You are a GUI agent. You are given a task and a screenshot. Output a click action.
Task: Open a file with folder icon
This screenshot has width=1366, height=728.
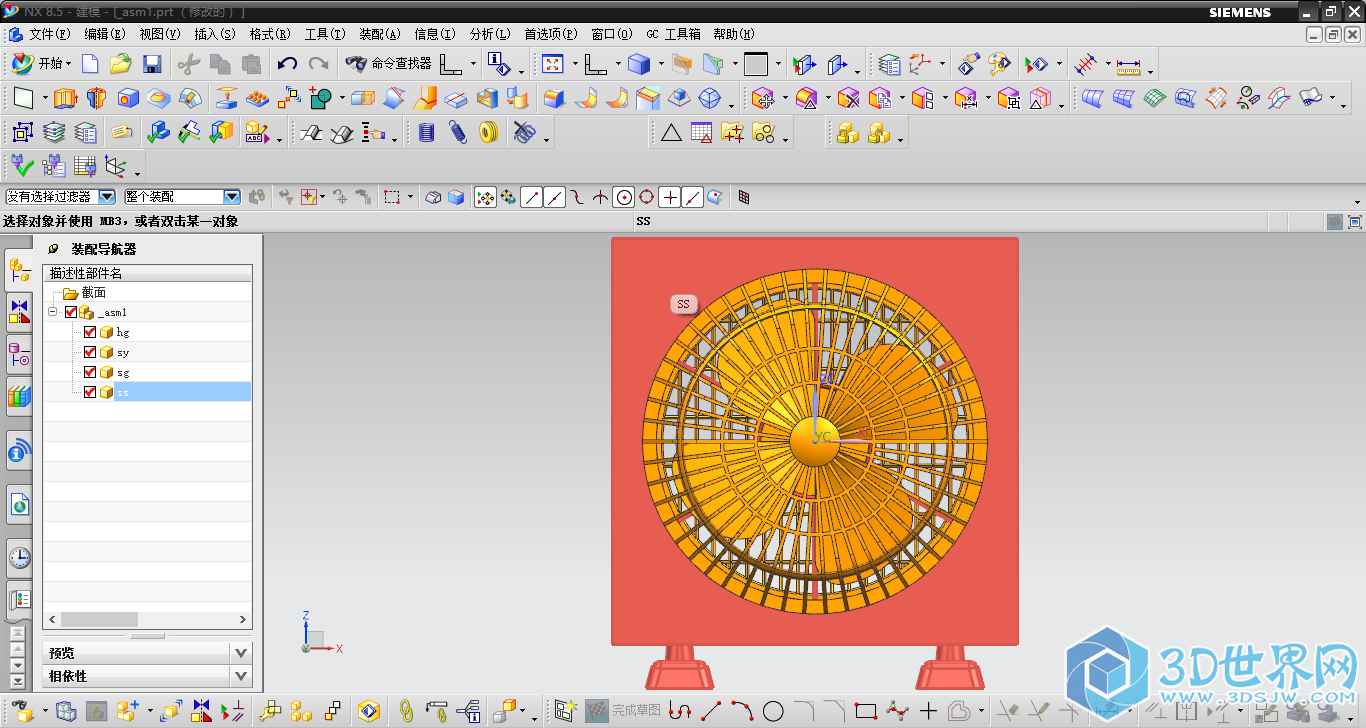click(x=121, y=64)
